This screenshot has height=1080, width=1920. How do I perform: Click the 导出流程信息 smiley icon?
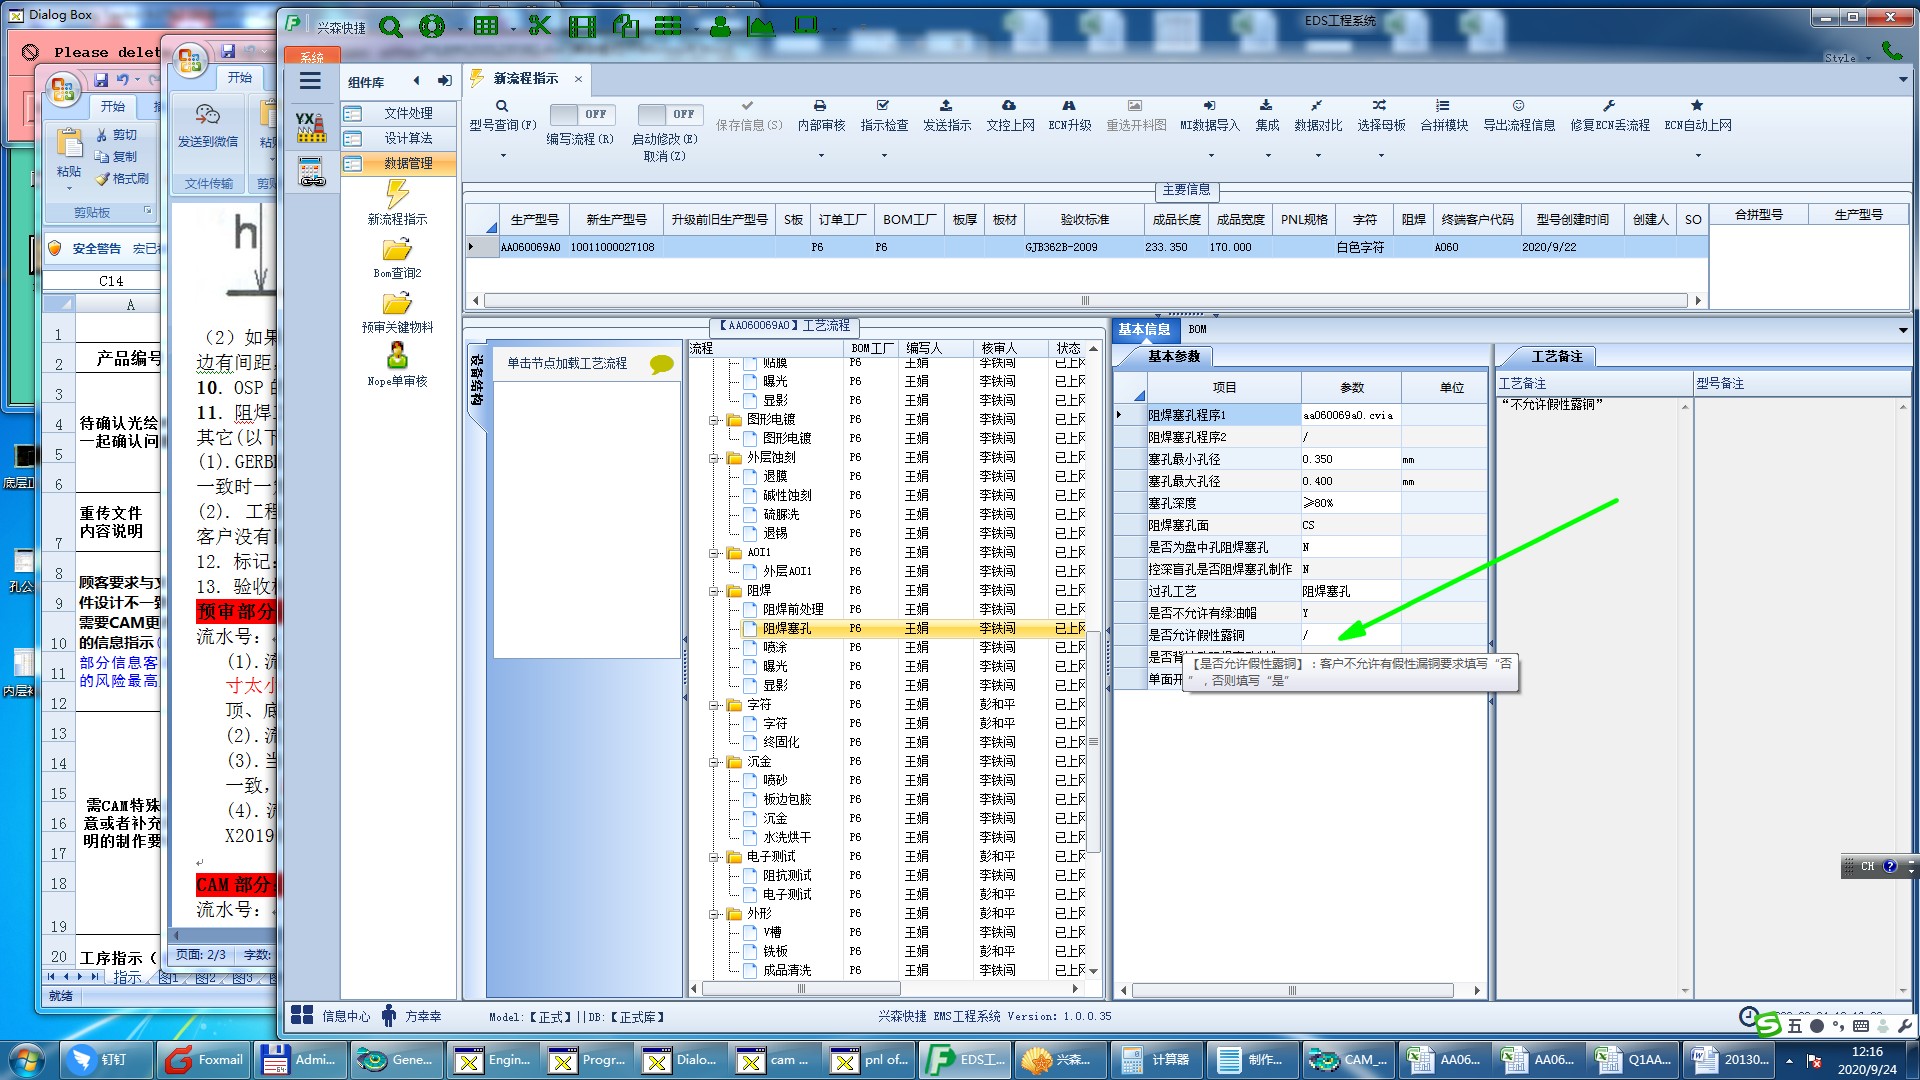pos(1518,106)
